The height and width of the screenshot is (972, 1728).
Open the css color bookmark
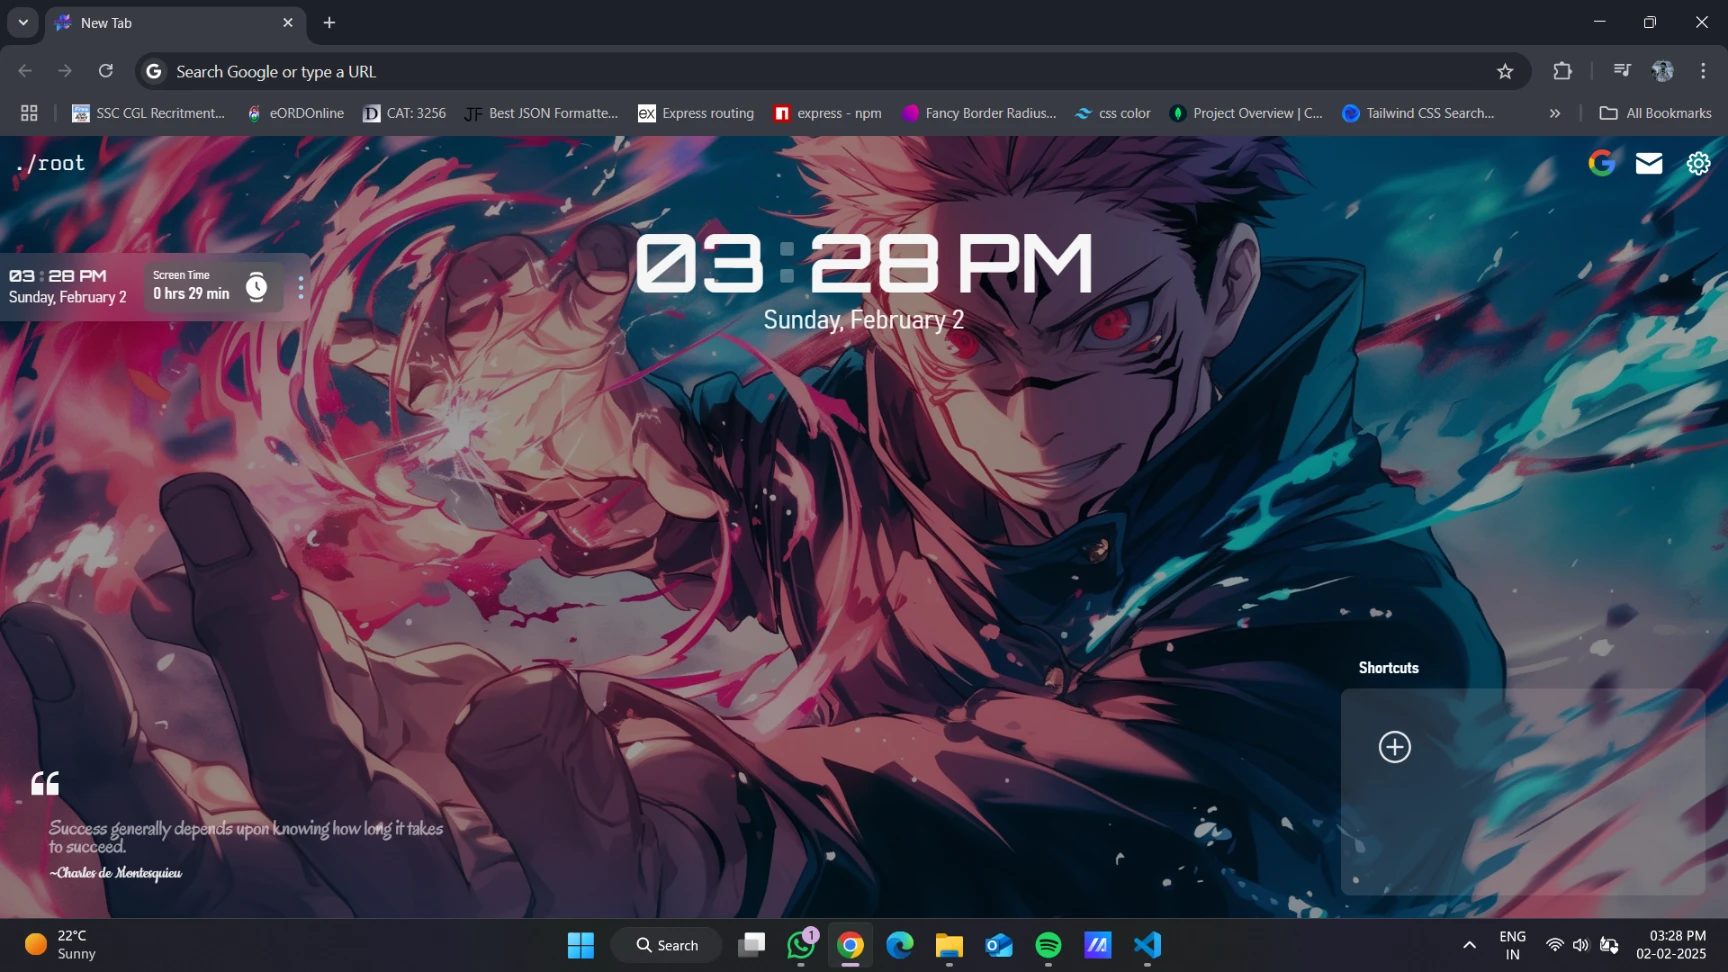[1112, 113]
